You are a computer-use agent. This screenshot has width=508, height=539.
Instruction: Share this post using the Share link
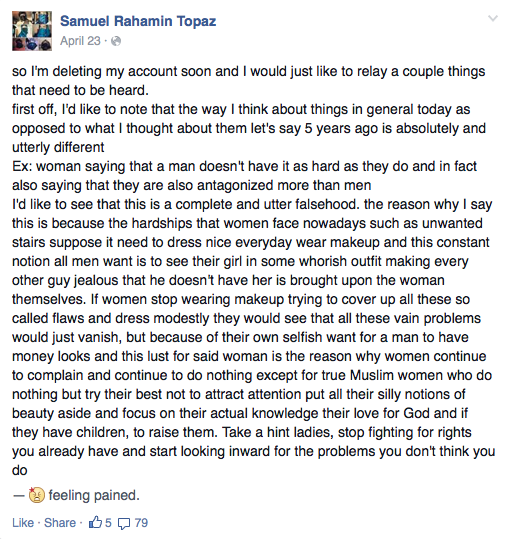pyautogui.click(x=60, y=523)
